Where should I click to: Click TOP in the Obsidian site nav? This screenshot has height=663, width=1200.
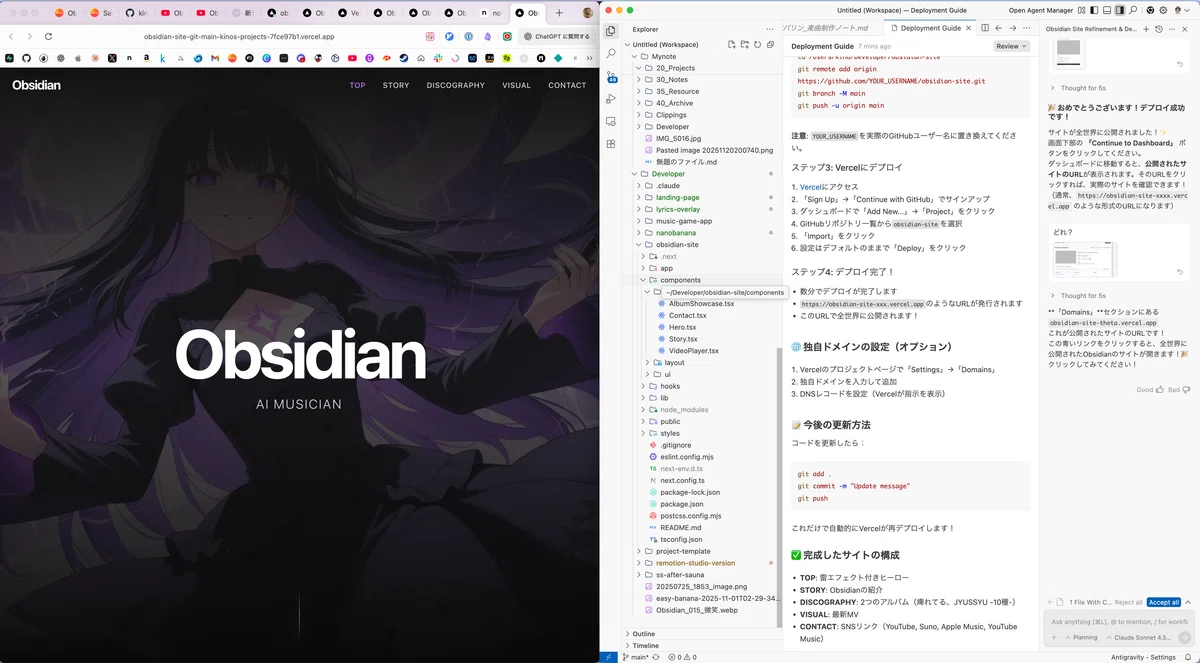click(358, 85)
